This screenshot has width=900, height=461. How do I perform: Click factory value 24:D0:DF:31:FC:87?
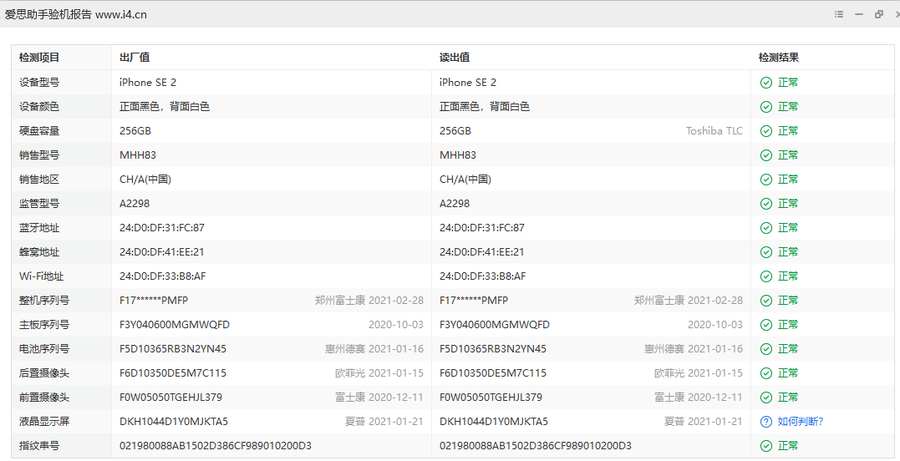coord(162,228)
